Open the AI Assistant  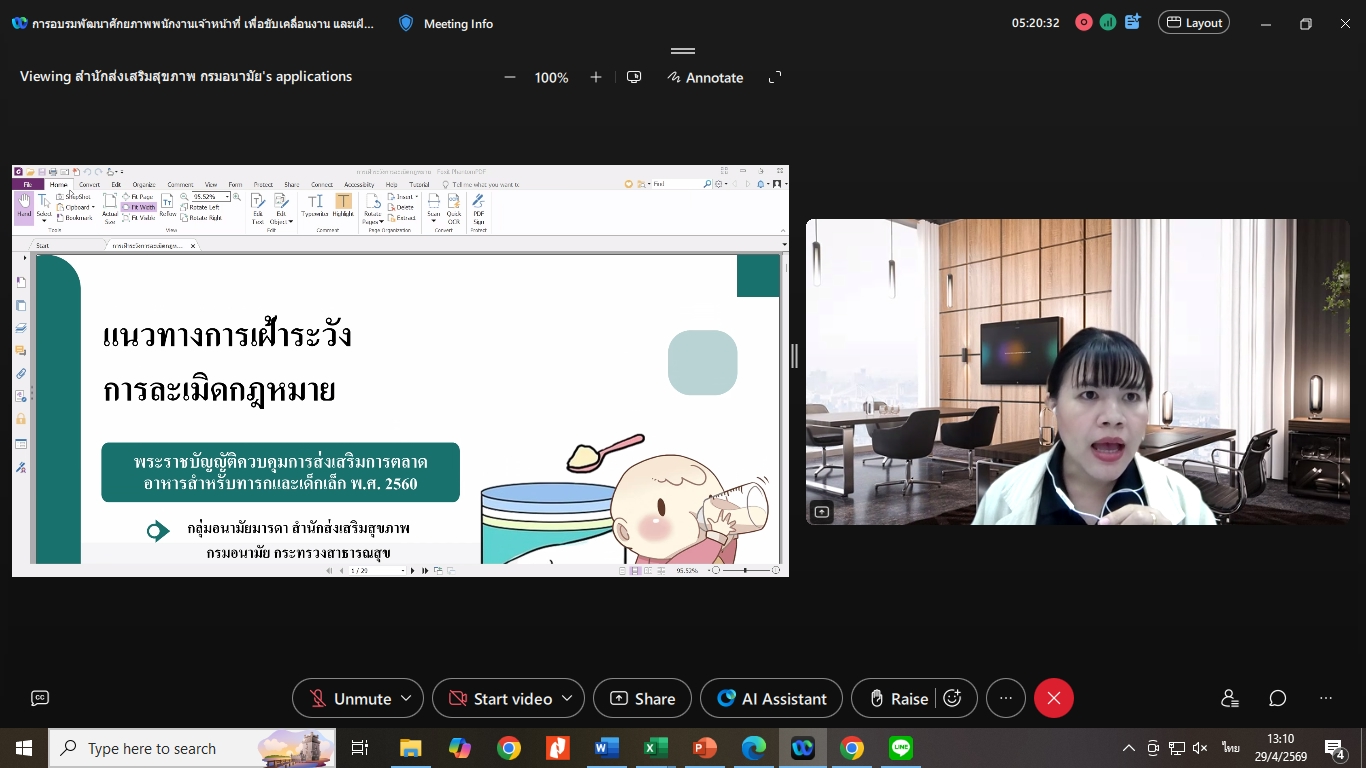771,698
